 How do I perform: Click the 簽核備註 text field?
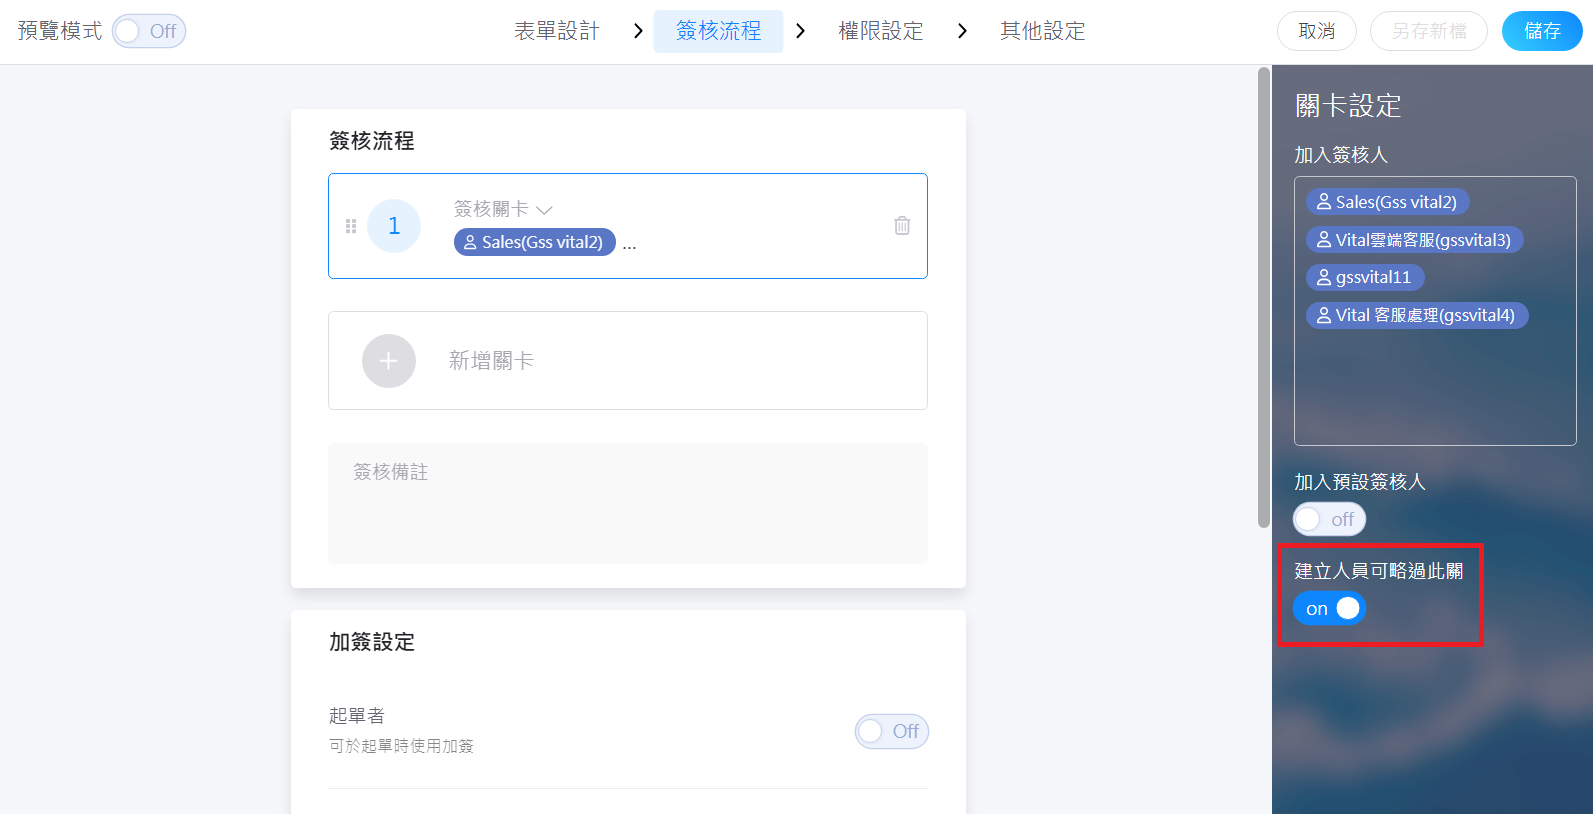[627, 502]
